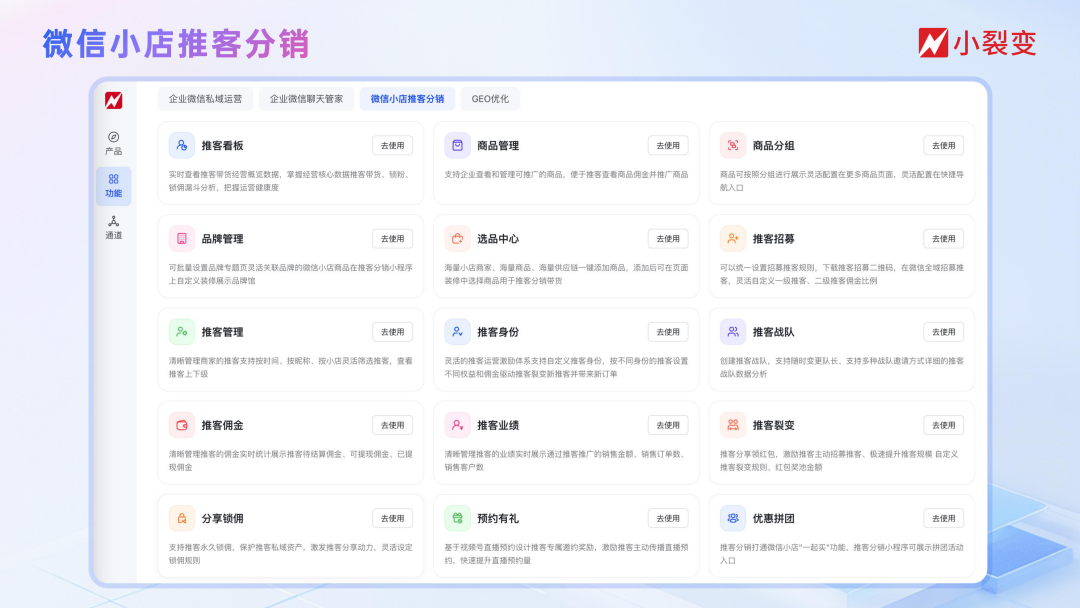Click the 推客看板 dashboard icon
This screenshot has height=608, width=1080.
183,146
